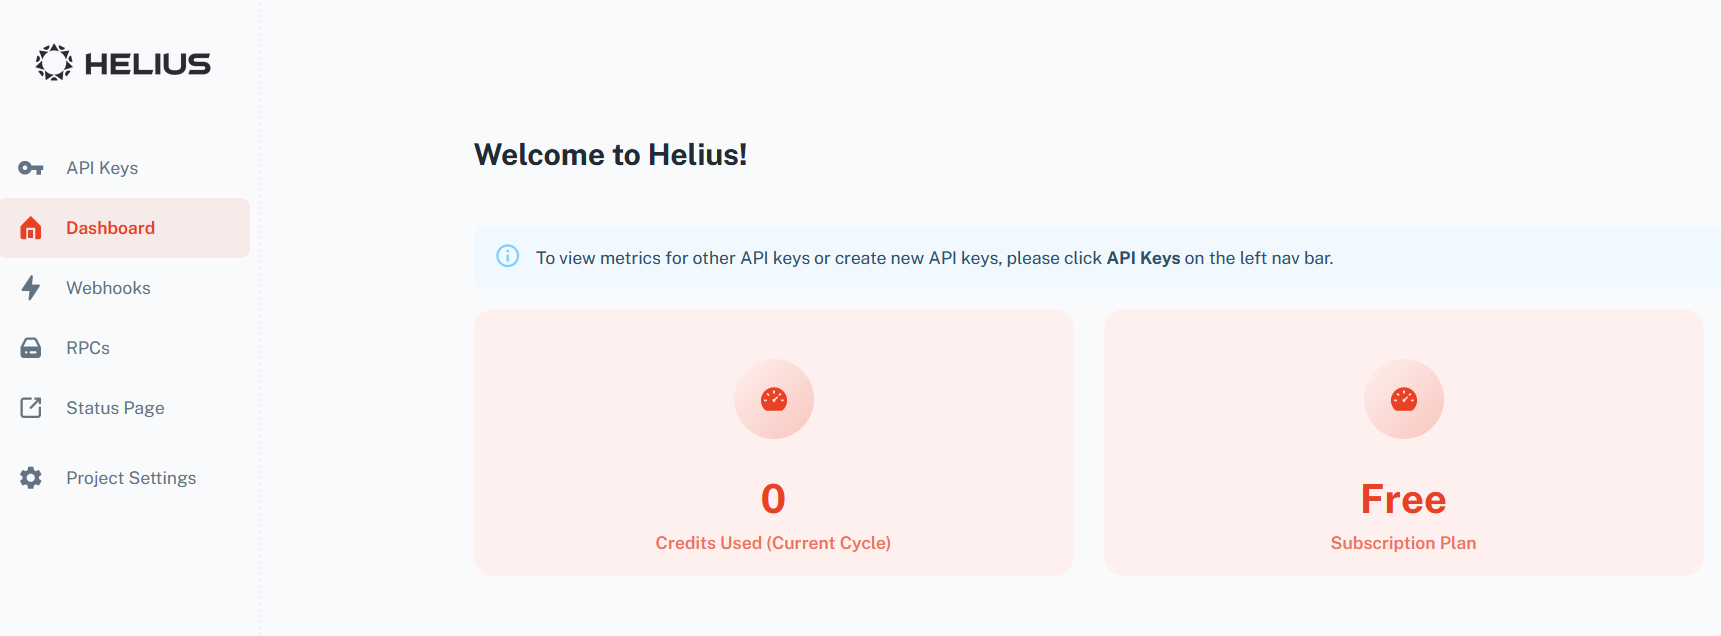Click the Subscription Plan label
This screenshot has width=1721, height=636.
1403,543
